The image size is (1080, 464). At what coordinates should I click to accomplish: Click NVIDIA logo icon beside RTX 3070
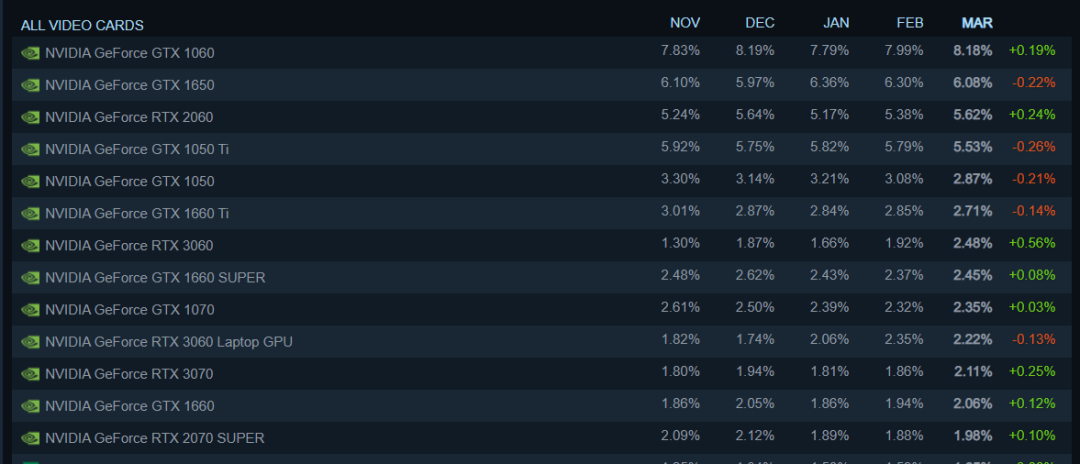pyautogui.click(x=30, y=374)
